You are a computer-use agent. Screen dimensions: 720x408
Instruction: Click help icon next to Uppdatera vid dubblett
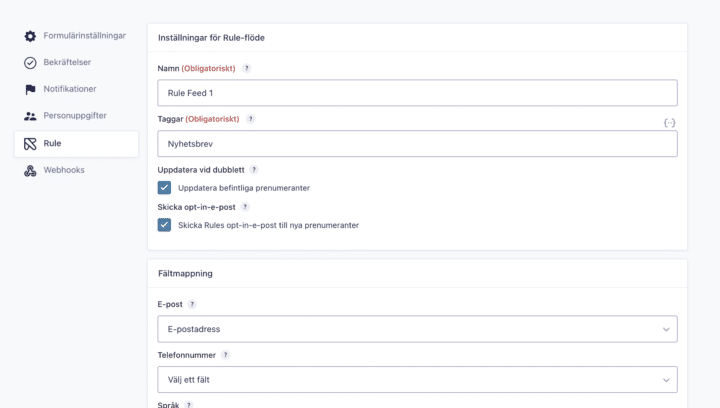pos(254,170)
